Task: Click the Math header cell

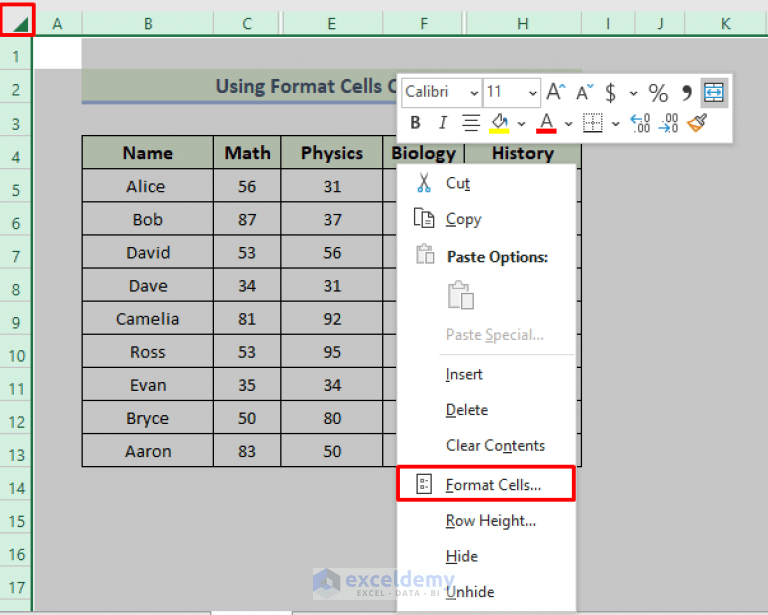Action: pos(247,153)
